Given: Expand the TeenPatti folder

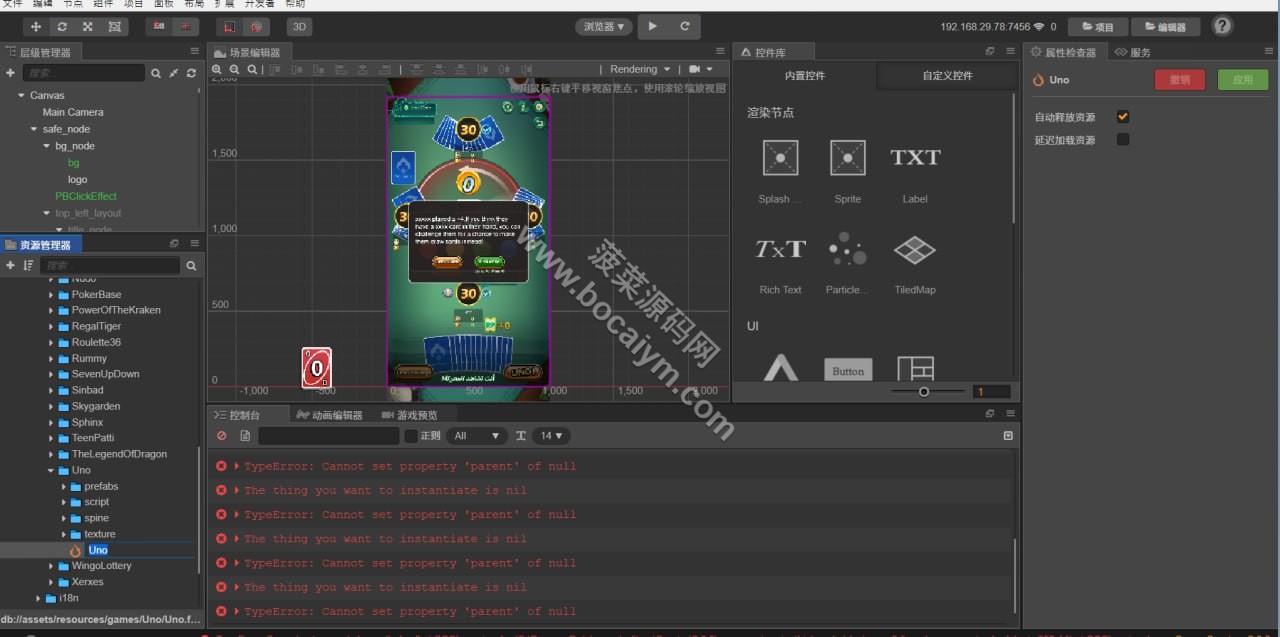Looking at the screenshot, I should 51,438.
